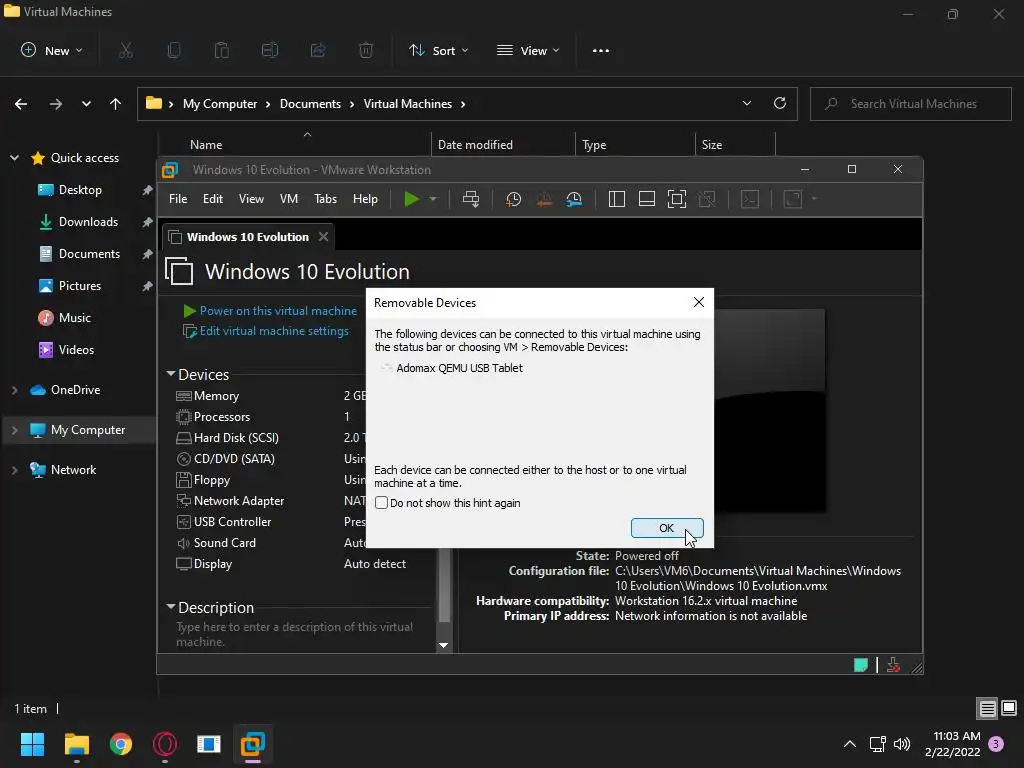The height and width of the screenshot is (768, 1024).
Task: Click Delete trash icon in File Explorer
Action: 366,50
